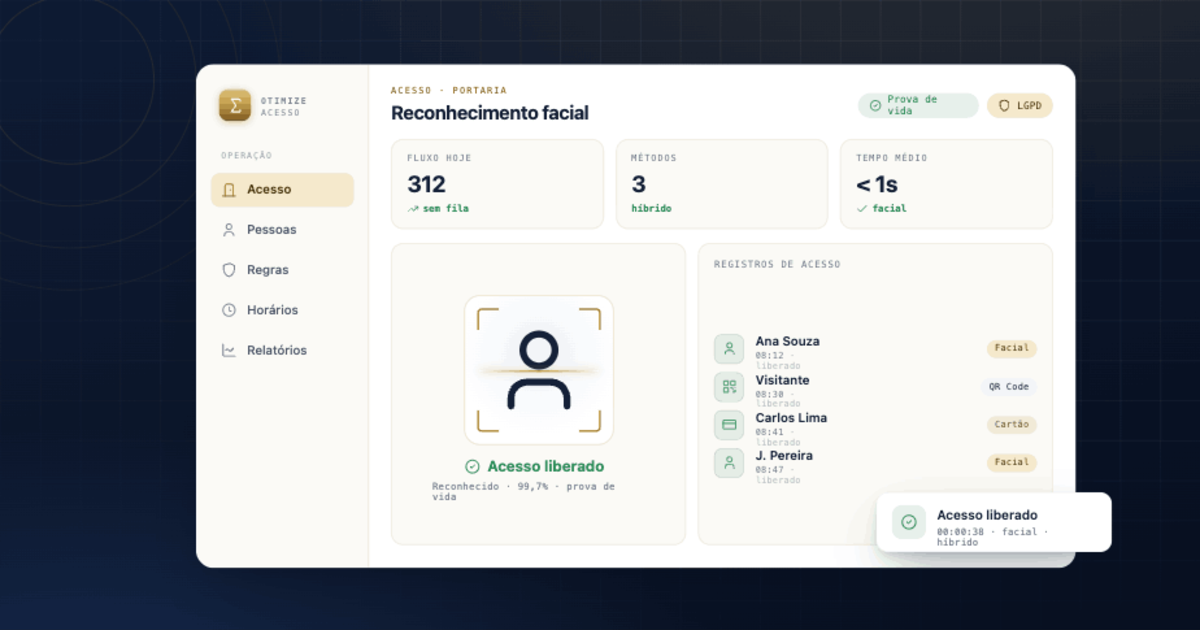Click the LGPD badge

(1020, 105)
